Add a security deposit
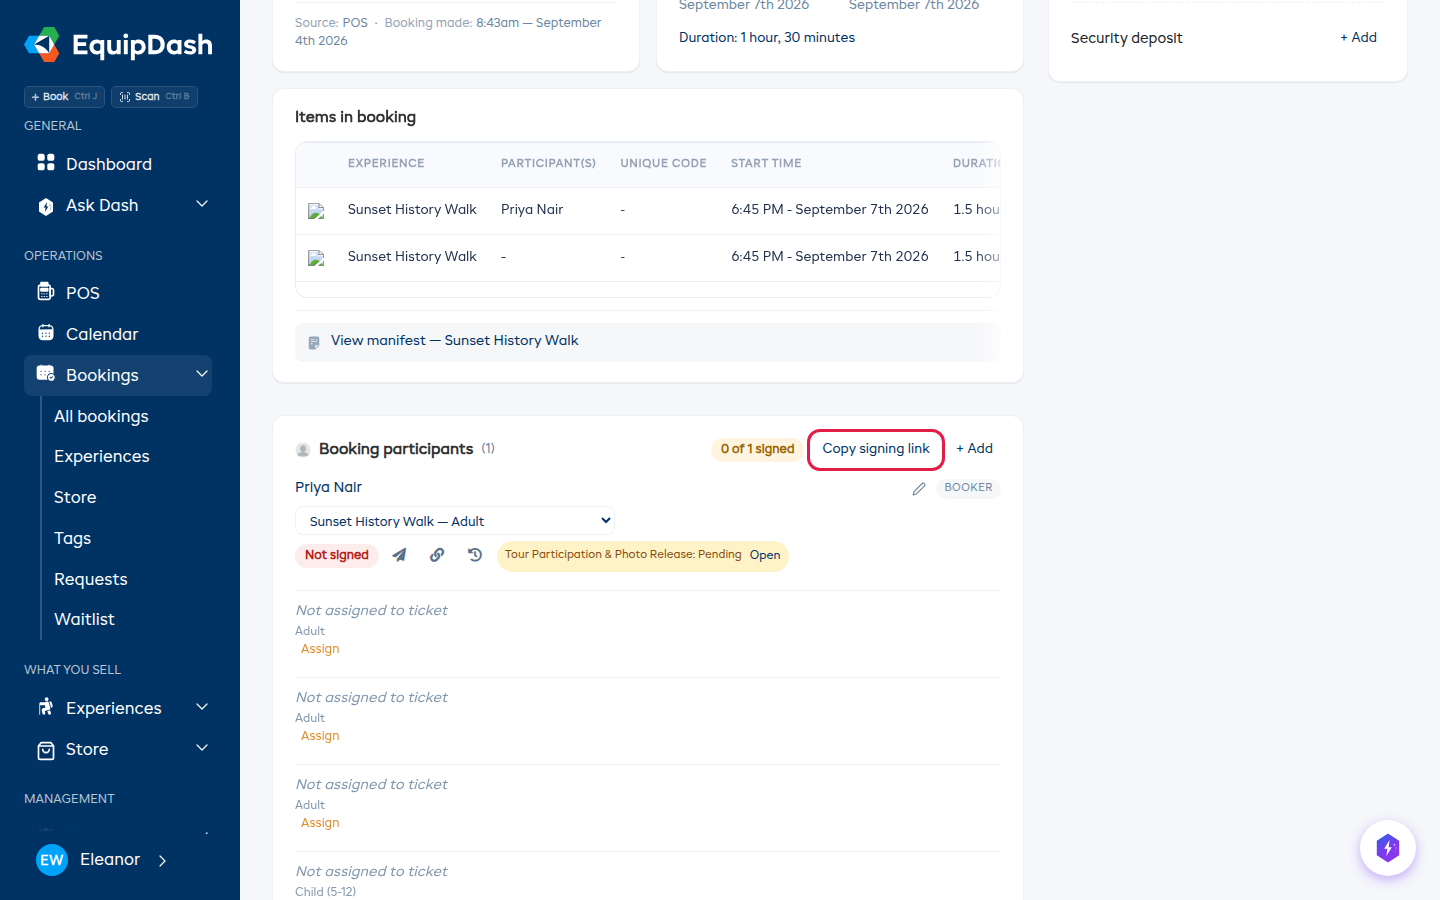 [1358, 38]
